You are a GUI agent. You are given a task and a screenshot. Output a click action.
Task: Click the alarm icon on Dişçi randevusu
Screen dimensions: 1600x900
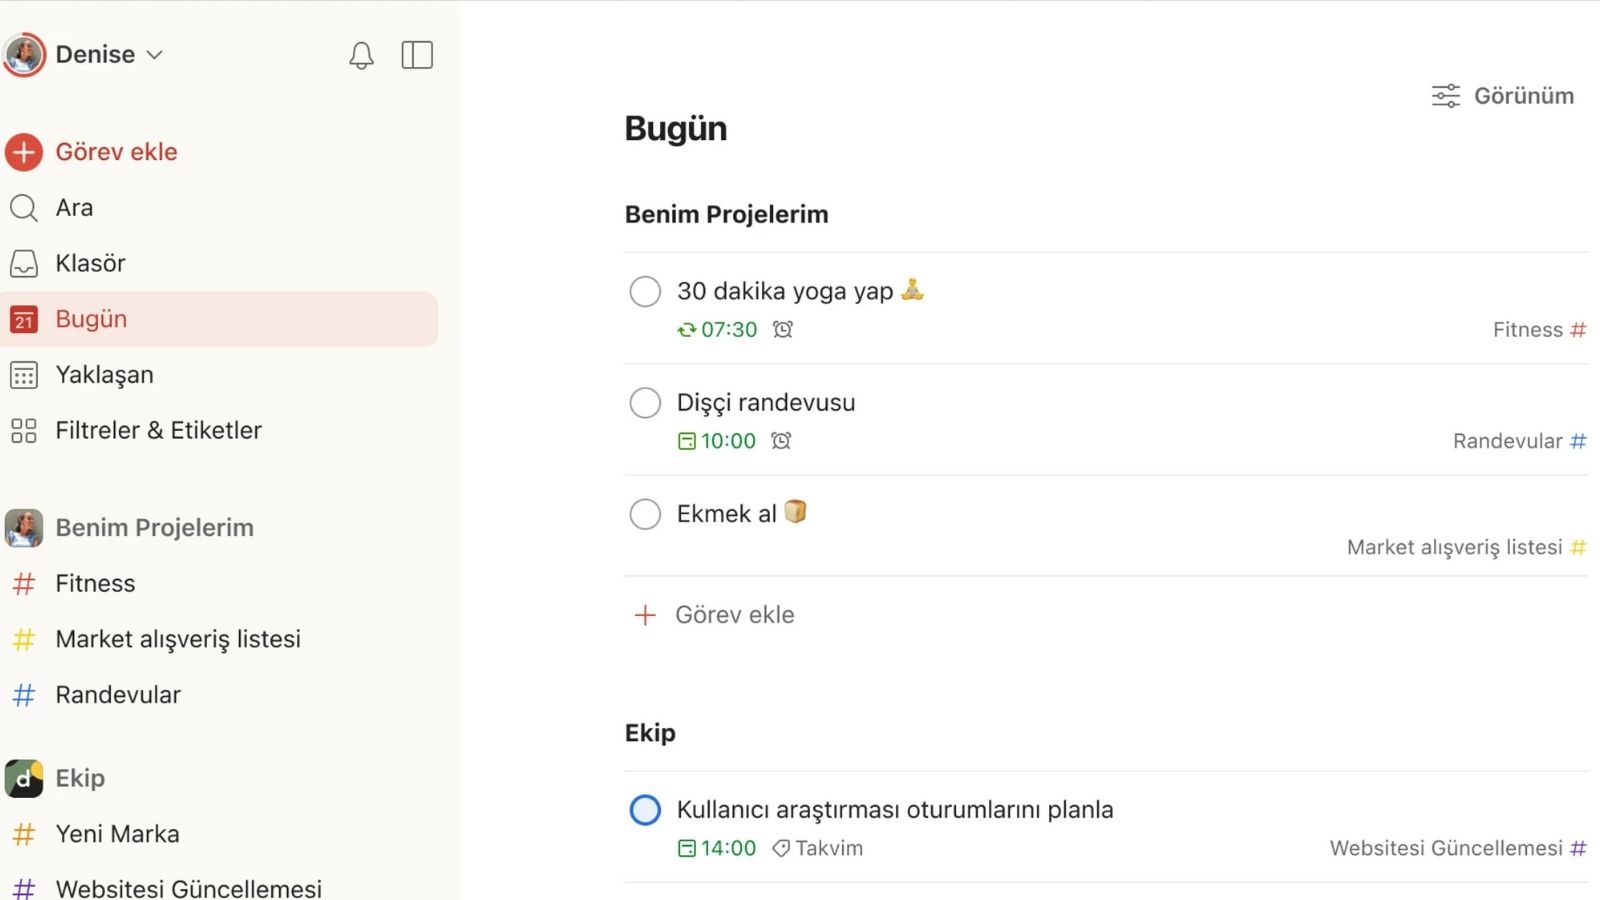click(x=781, y=441)
